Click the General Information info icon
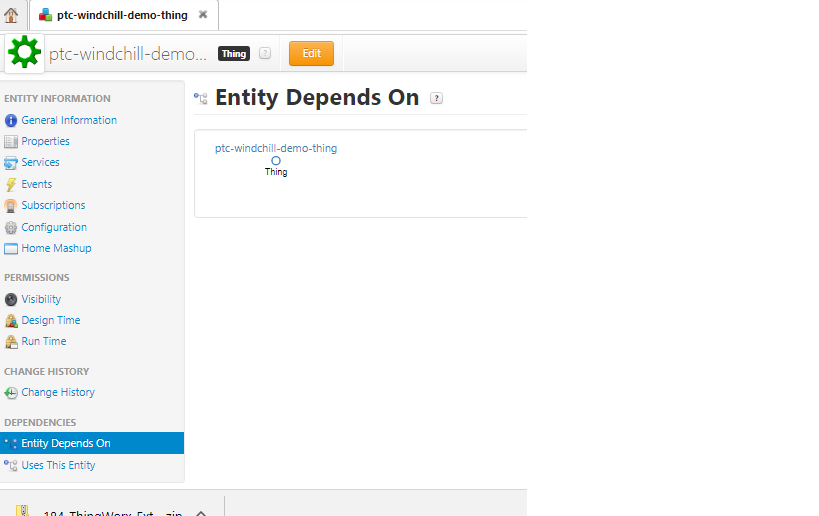 [10, 121]
